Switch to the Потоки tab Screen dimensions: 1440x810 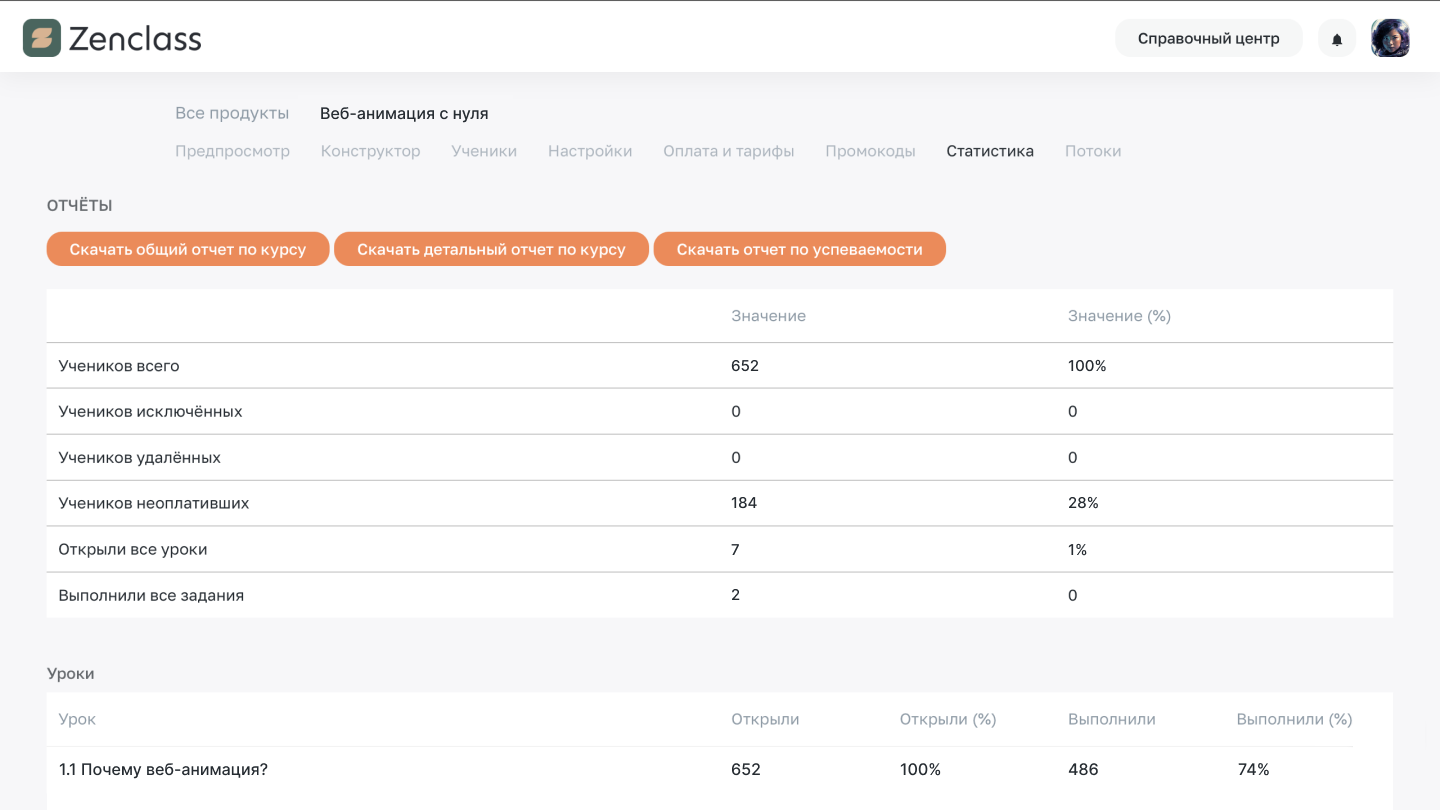[1092, 151]
